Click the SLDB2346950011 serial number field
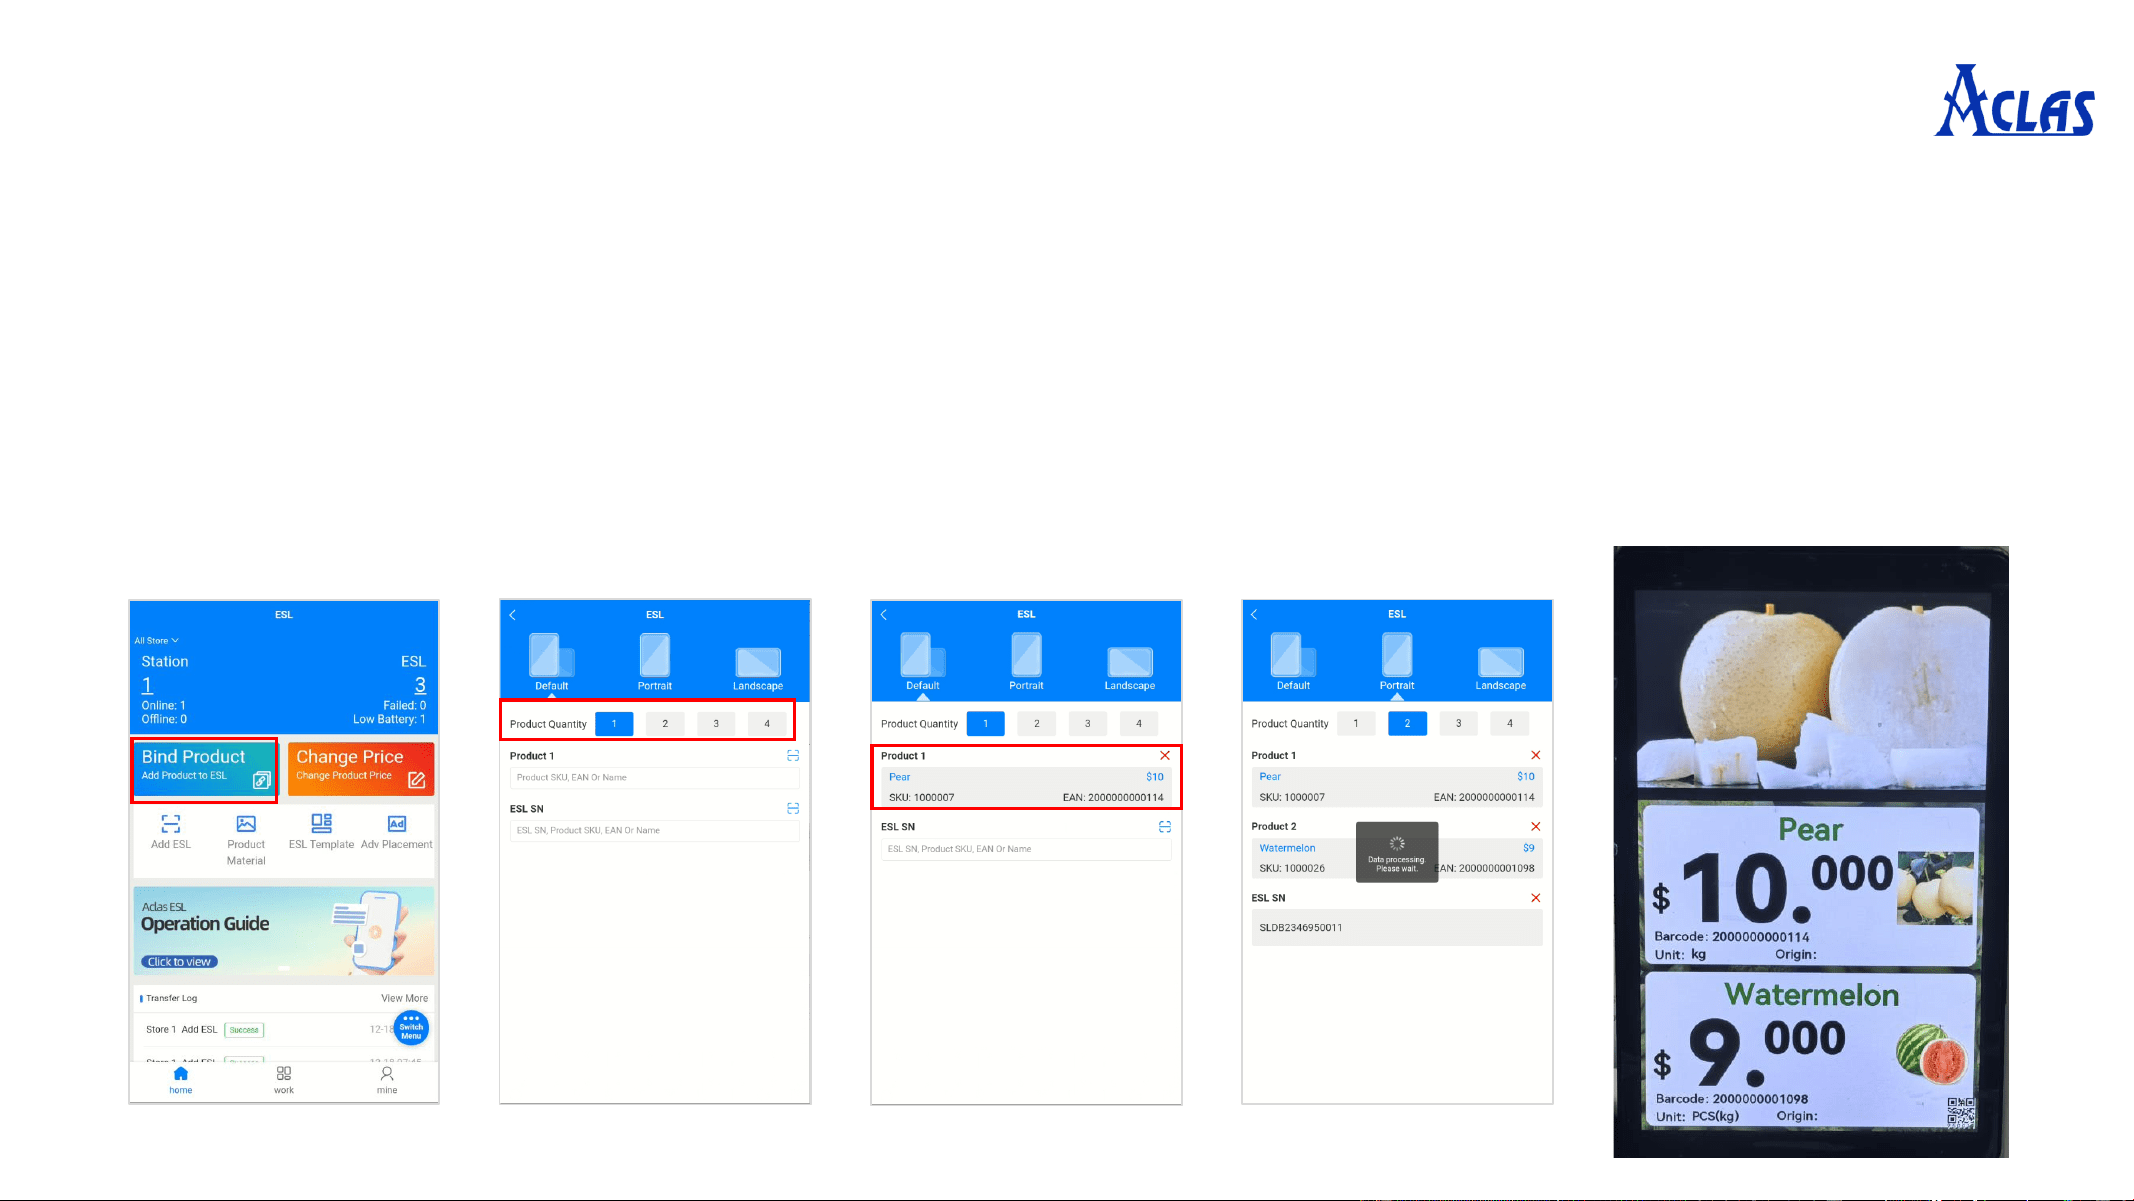Viewport: 2134px width, 1201px height. coord(1397,928)
